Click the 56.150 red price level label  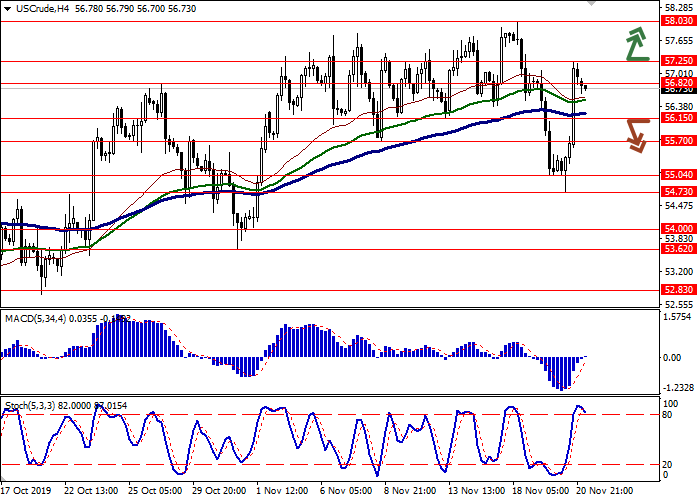point(679,118)
